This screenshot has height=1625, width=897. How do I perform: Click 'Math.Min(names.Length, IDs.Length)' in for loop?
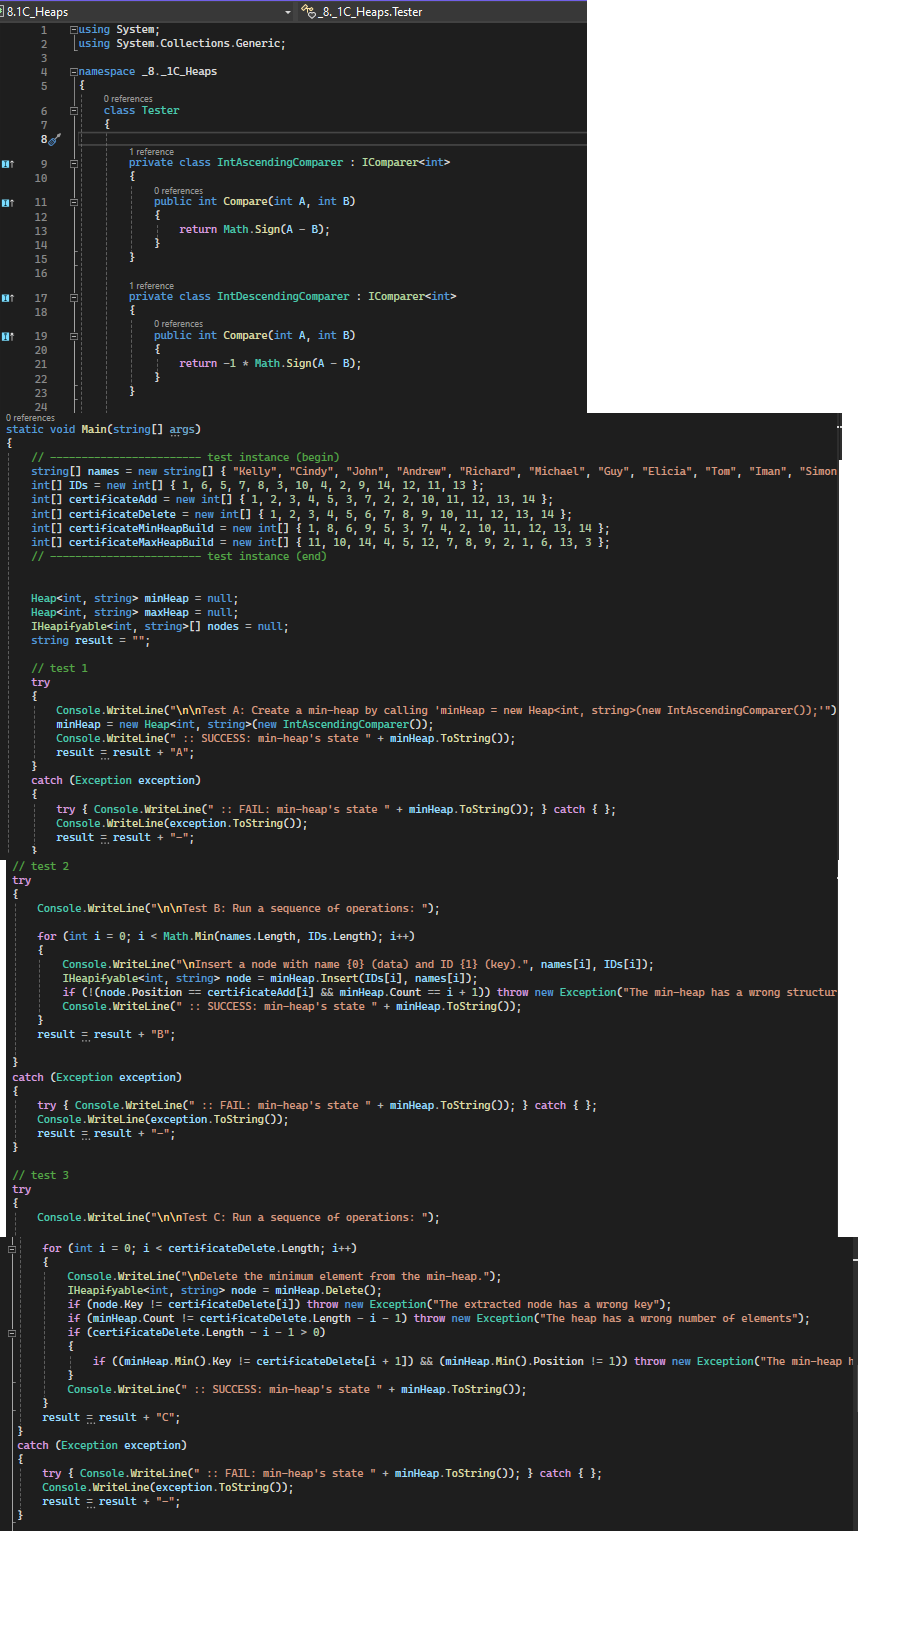coord(270,936)
